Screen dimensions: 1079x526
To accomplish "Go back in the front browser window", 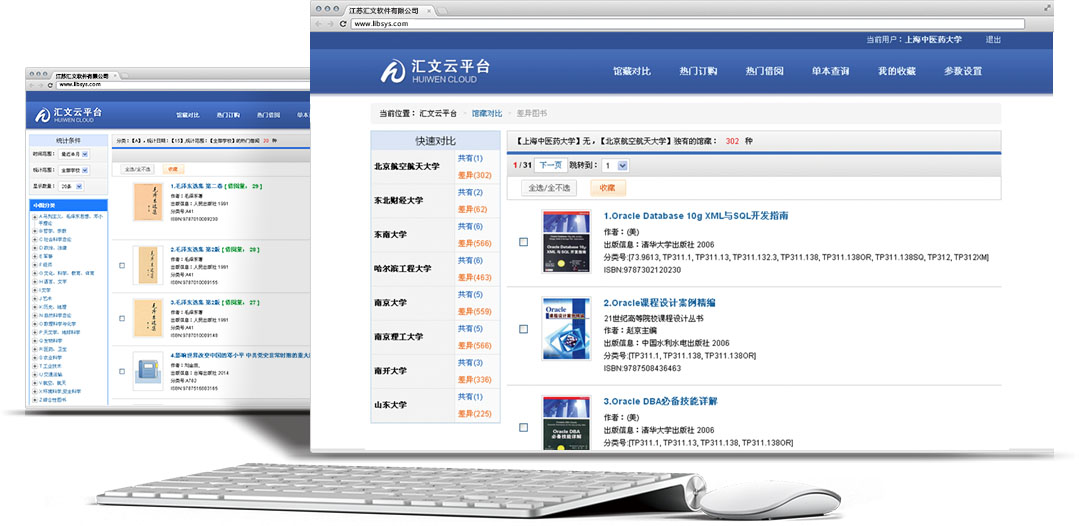I will coord(318,23).
